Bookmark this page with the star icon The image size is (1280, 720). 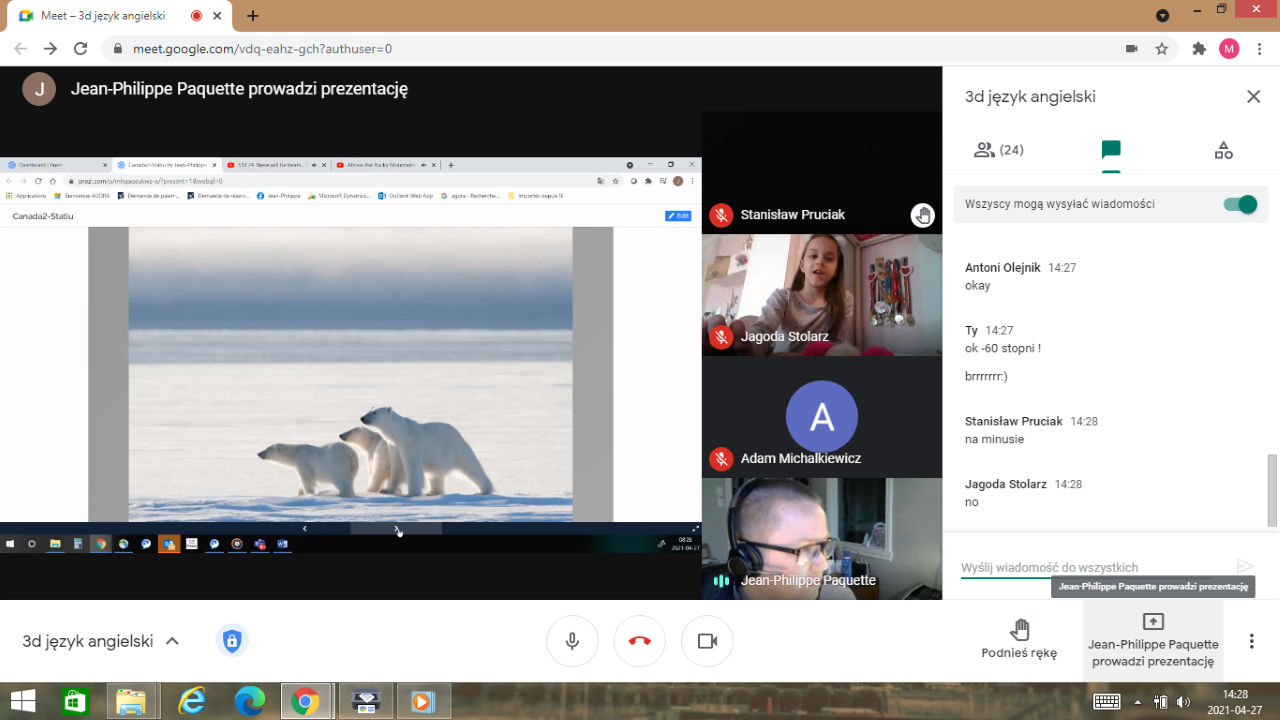1162,49
